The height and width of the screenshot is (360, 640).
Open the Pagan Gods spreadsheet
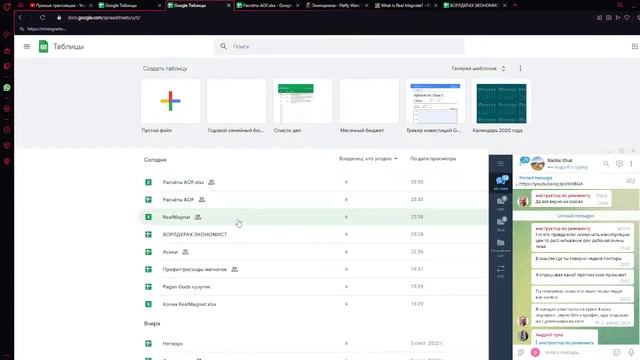(x=313, y=287)
